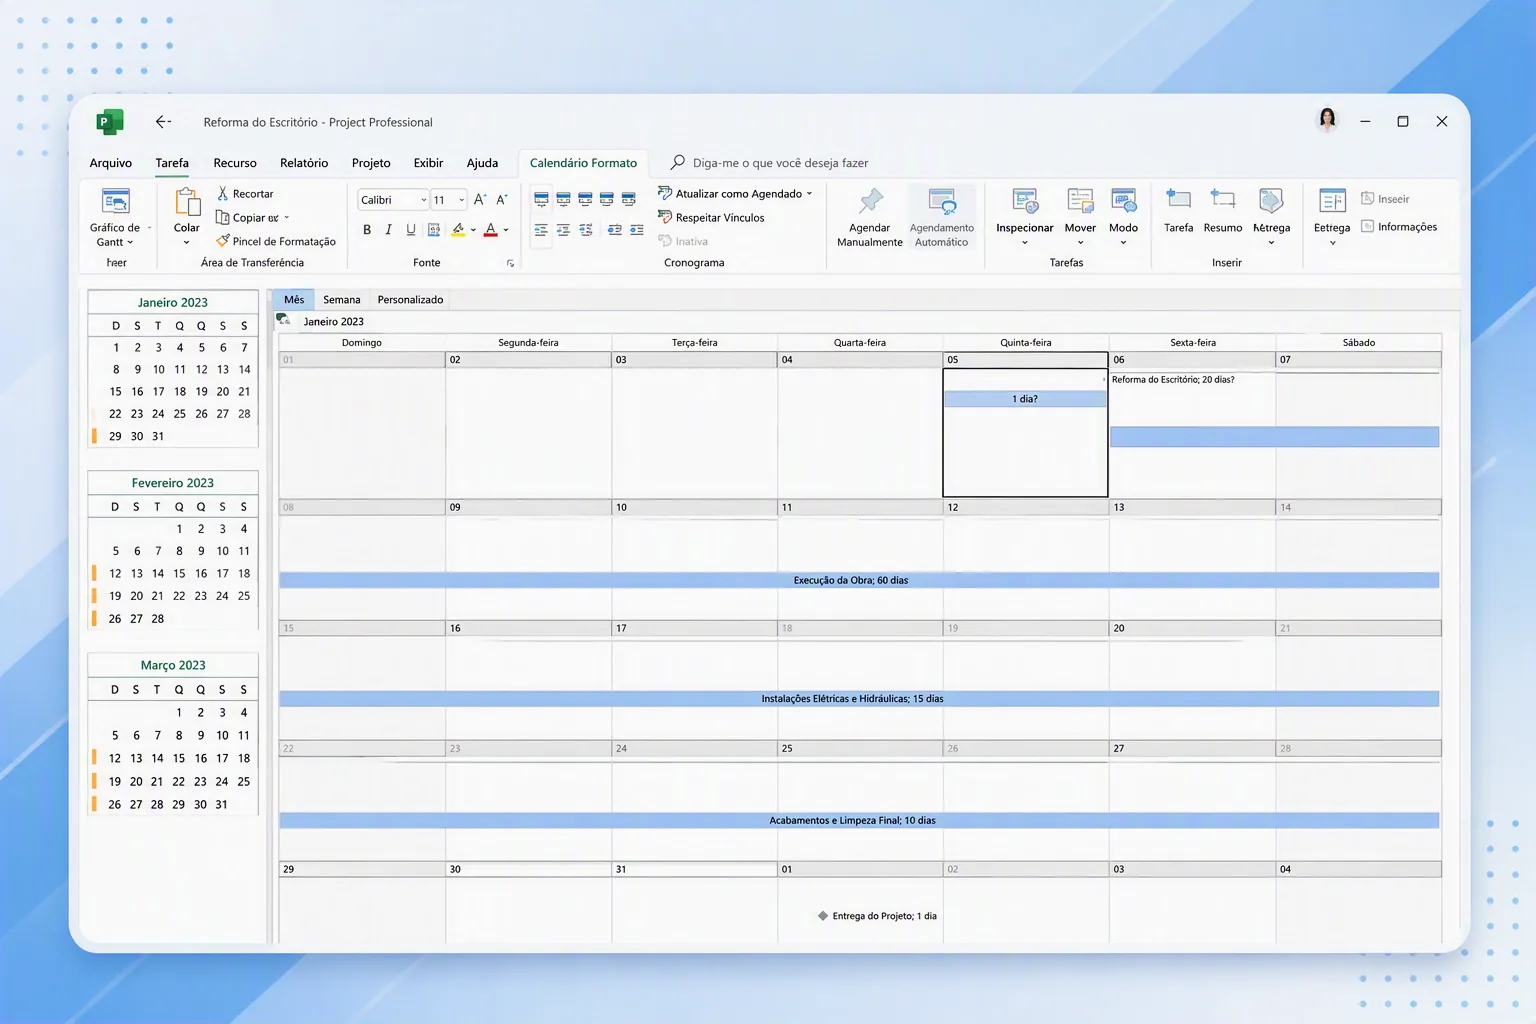Image resolution: width=1536 pixels, height=1024 pixels.
Task: Select the Calendário Formato tab
Action: coord(583,163)
